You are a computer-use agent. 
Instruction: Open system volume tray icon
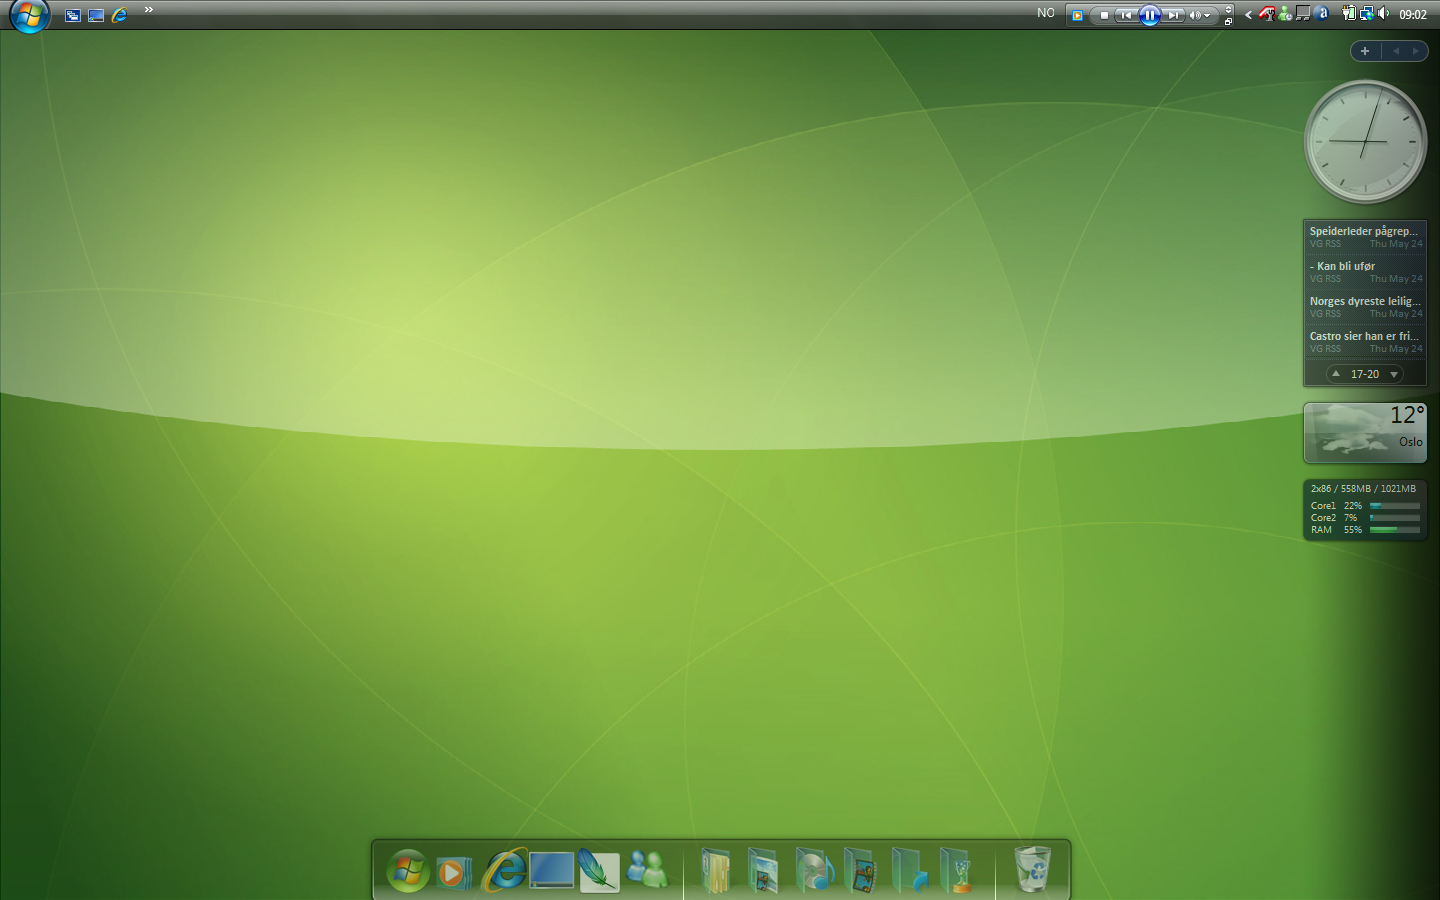[1384, 13]
